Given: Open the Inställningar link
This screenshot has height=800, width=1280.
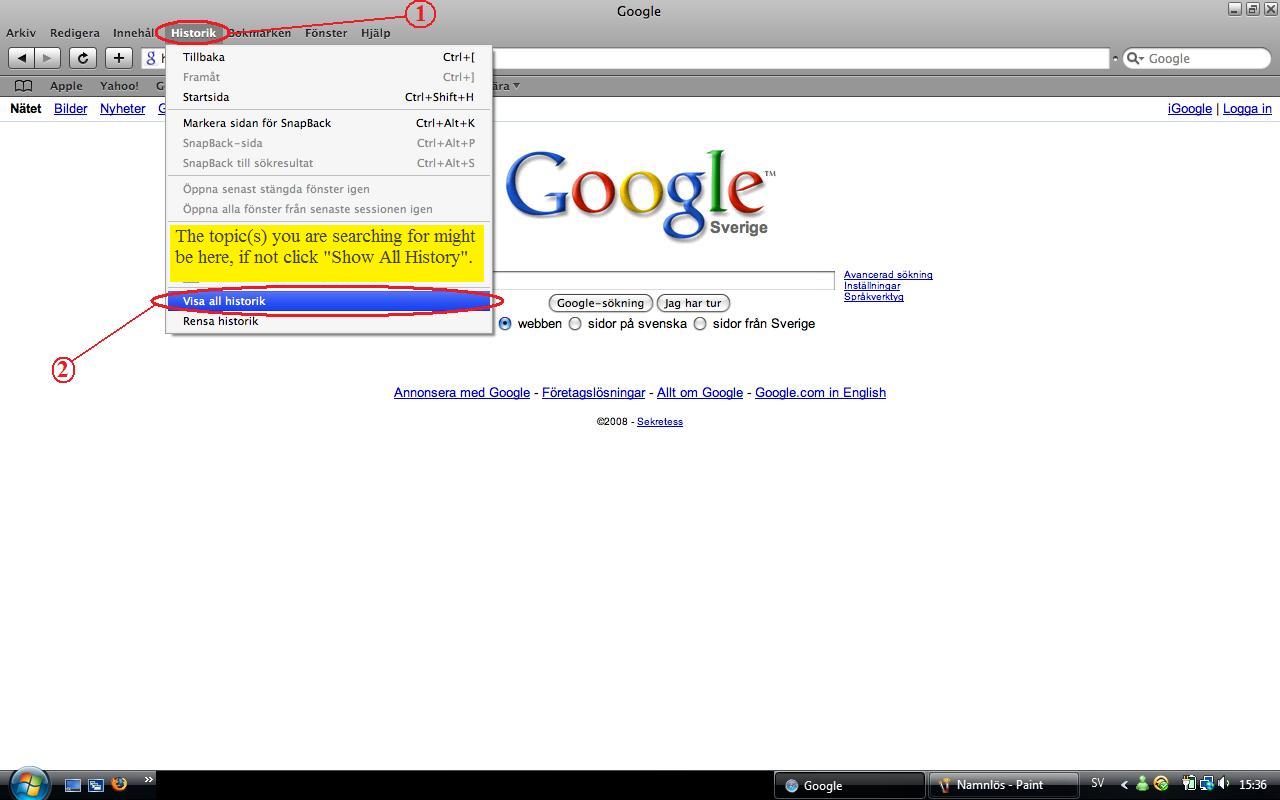Looking at the screenshot, I should coord(872,285).
